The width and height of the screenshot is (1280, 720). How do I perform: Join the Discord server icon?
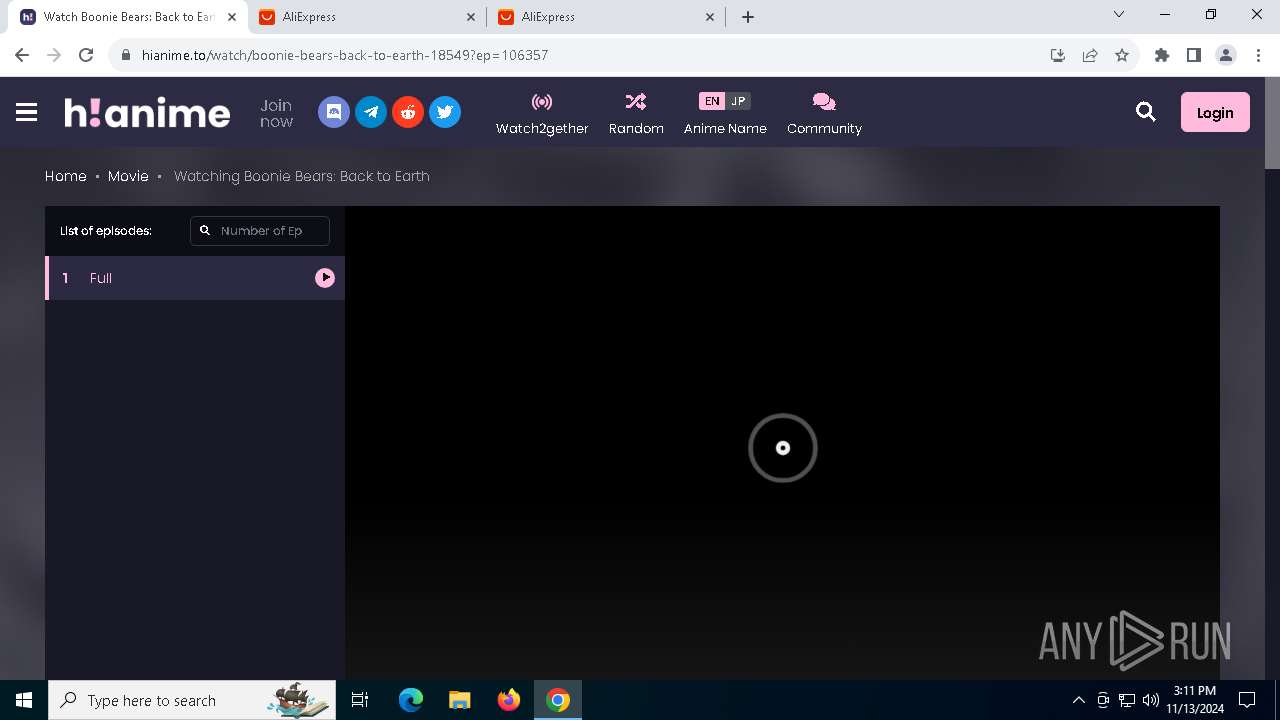[334, 112]
